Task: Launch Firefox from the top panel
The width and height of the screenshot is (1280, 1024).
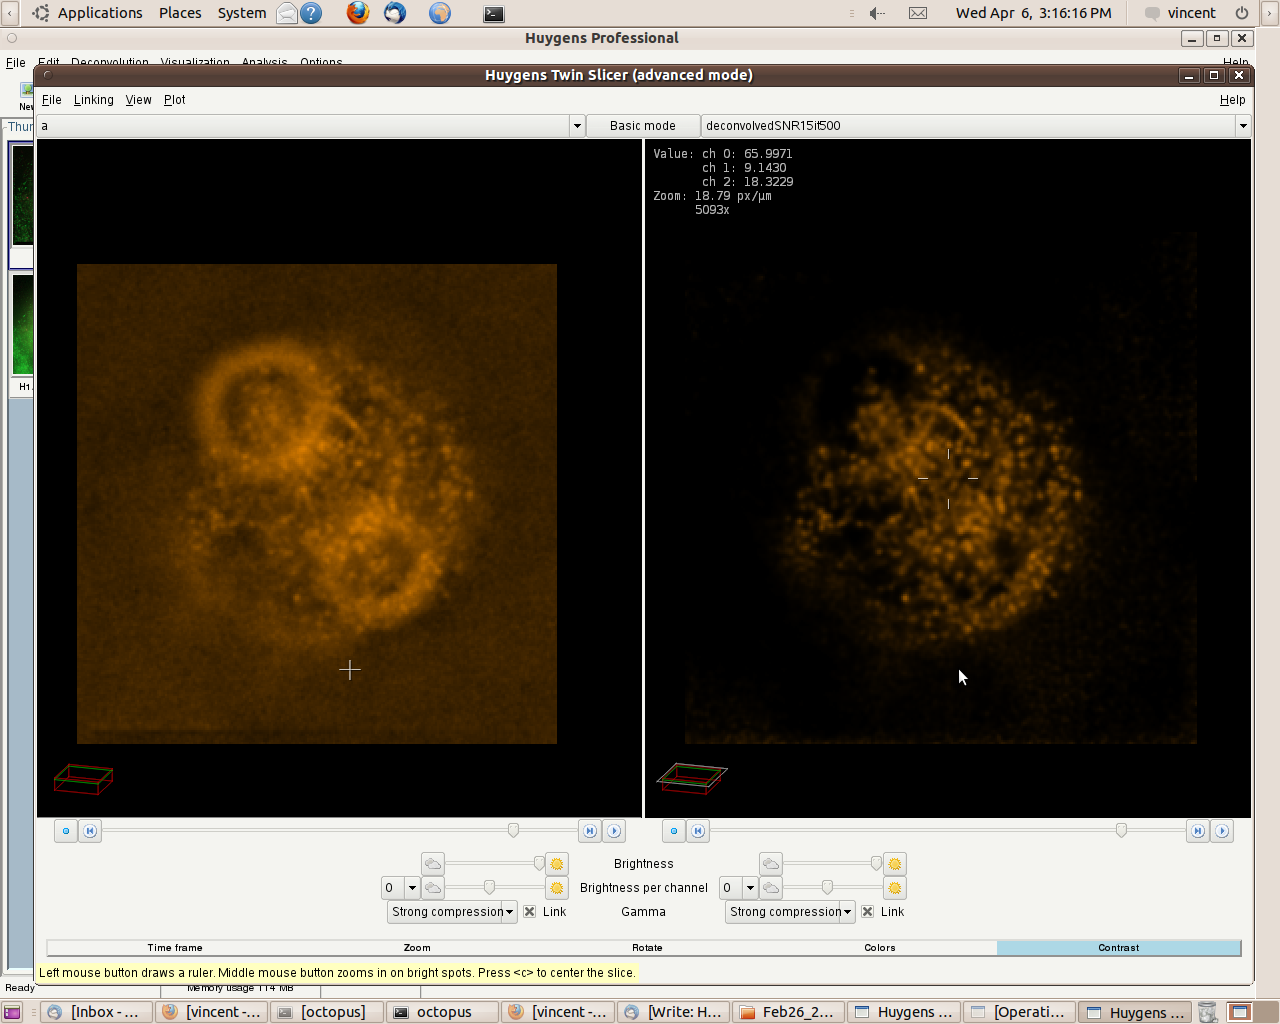Action: [357, 13]
